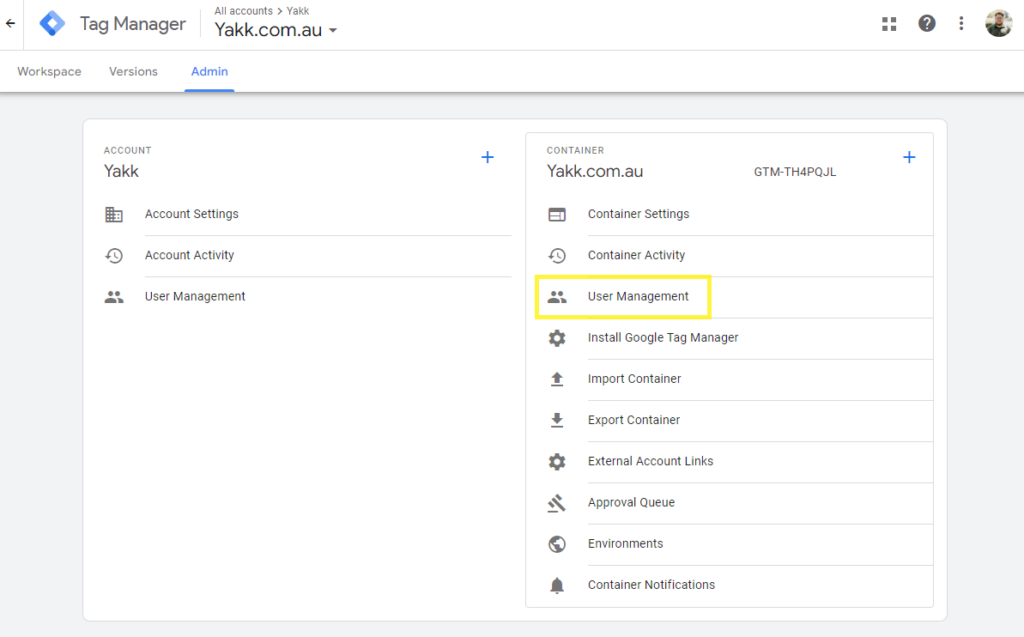Click the All accounts breadcrumb link
Image resolution: width=1024 pixels, height=637 pixels.
click(x=243, y=11)
